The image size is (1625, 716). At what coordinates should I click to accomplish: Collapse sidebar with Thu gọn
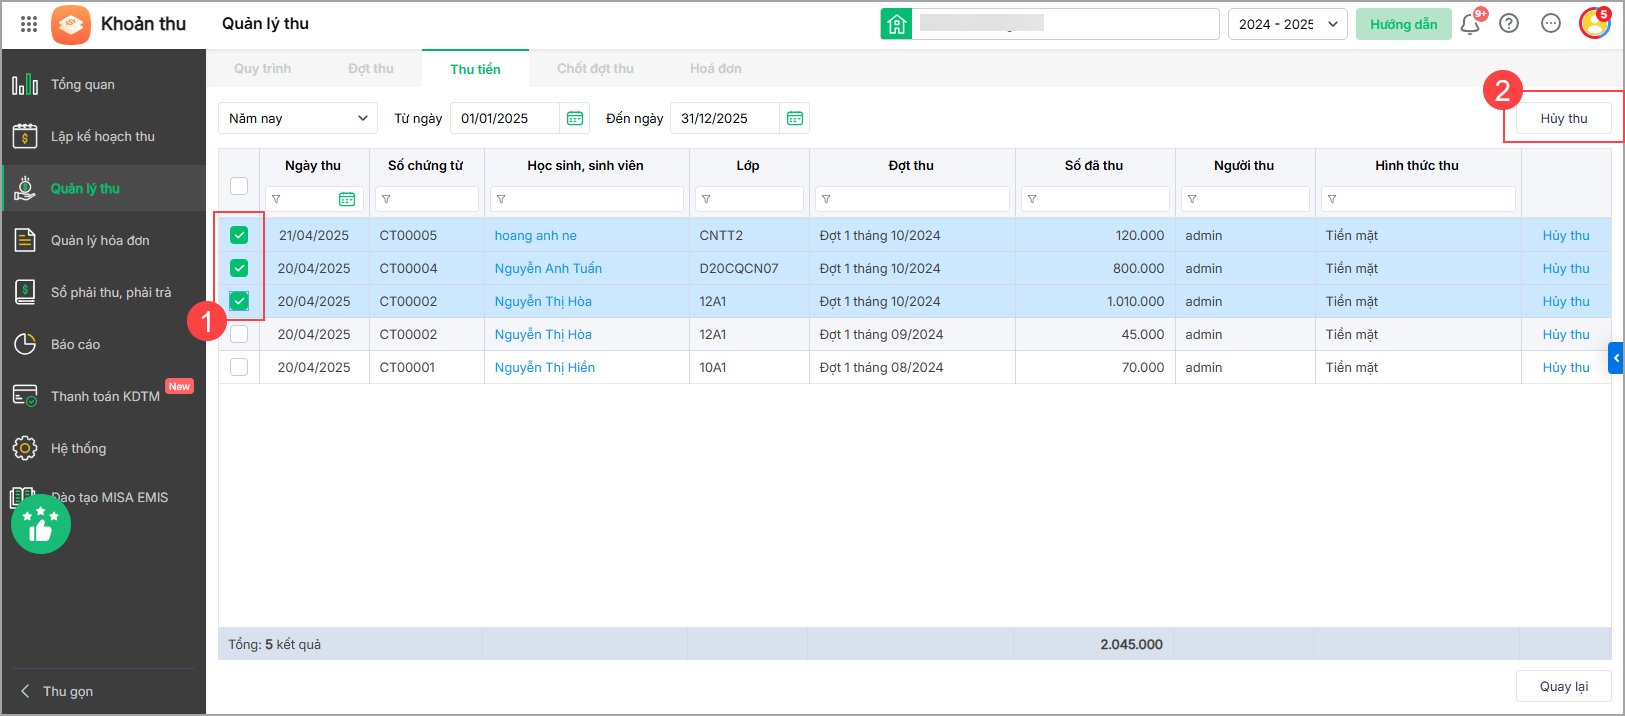tap(67, 691)
